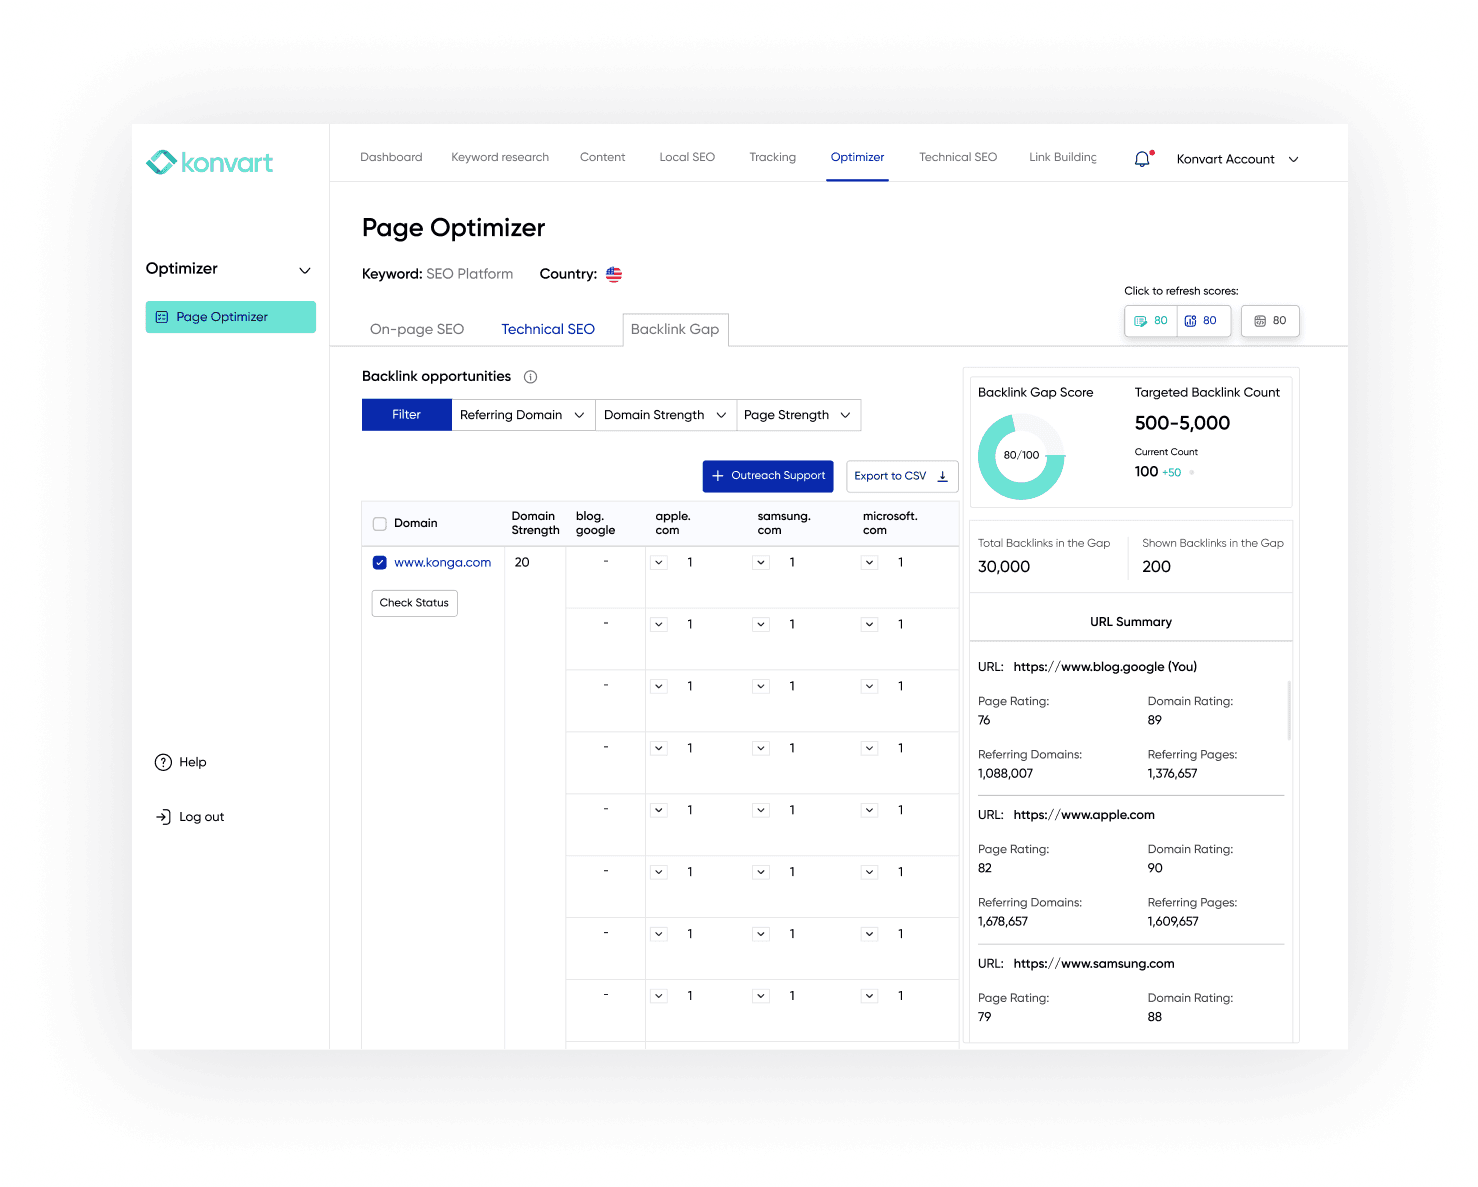Uncheck the www.konga.com row checkbox
This screenshot has height=1187, width=1478.
379,562
